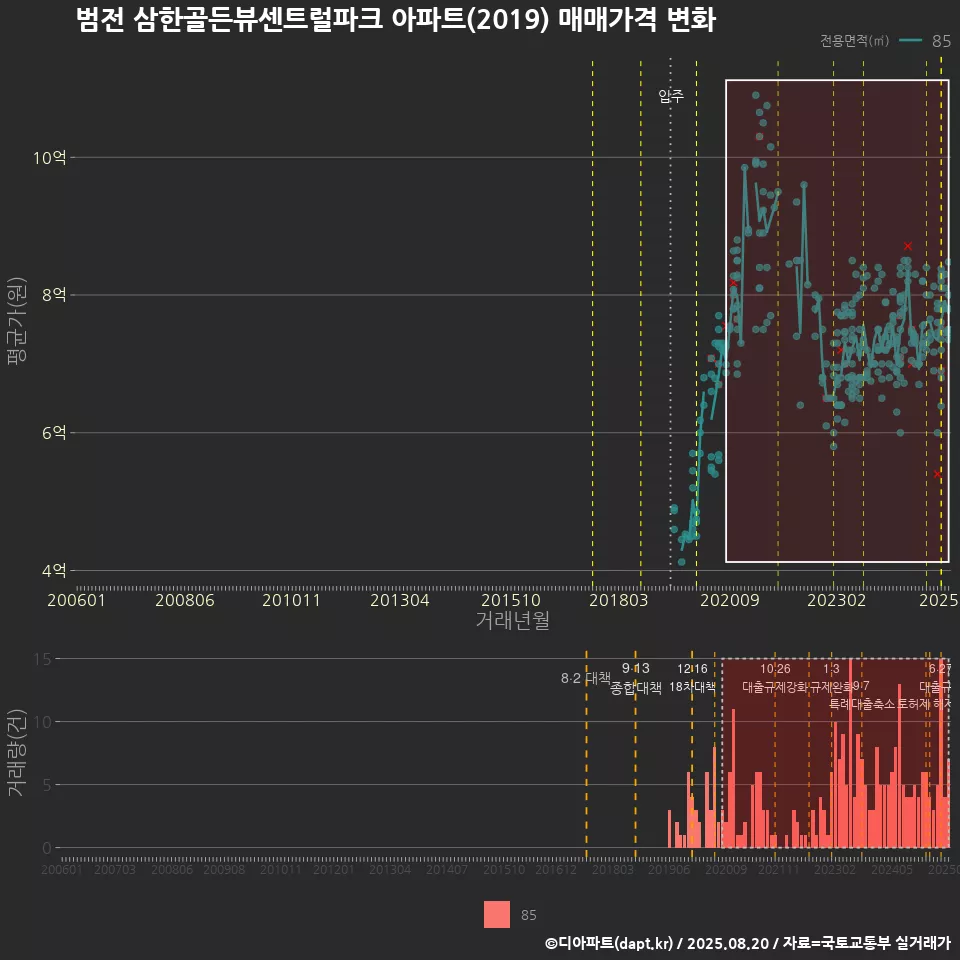Click the '85' label beside the red swatch
Image resolution: width=960 pixels, height=960 pixels.
pyautogui.click(x=528, y=915)
